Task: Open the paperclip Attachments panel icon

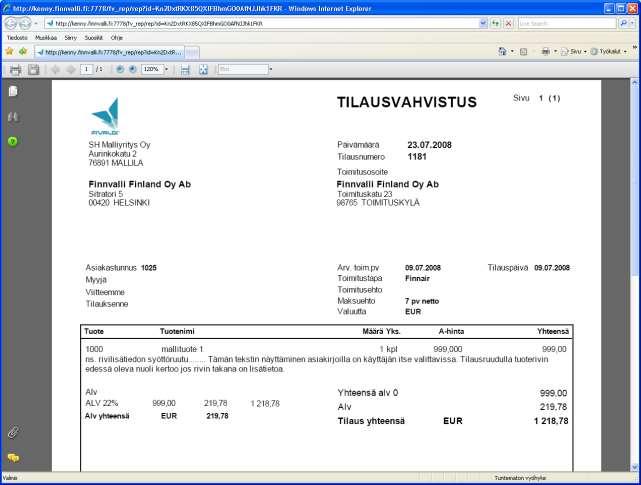Action: tap(13, 432)
